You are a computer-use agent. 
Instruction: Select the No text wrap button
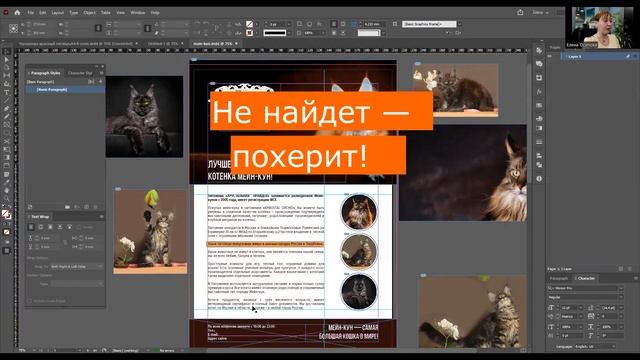pyautogui.click(x=31, y=227)
